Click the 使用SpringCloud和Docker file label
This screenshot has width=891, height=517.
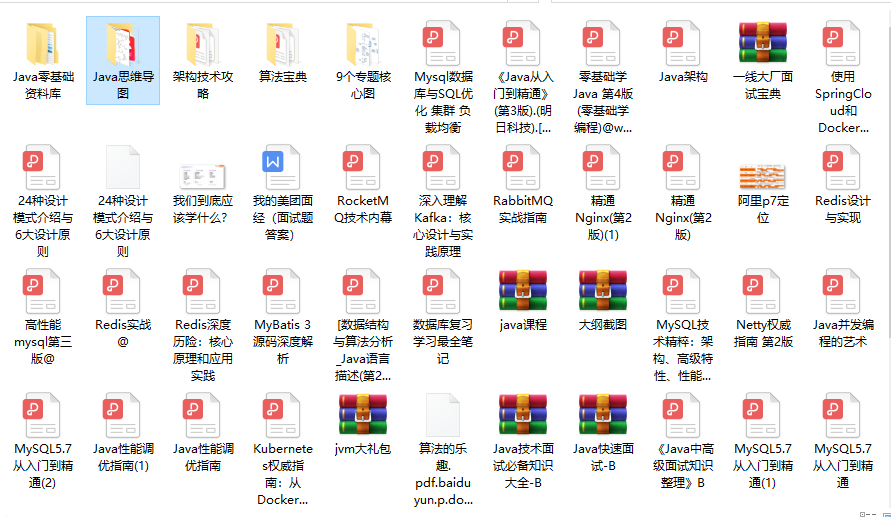pyautogui.click(x=843, y=102)
